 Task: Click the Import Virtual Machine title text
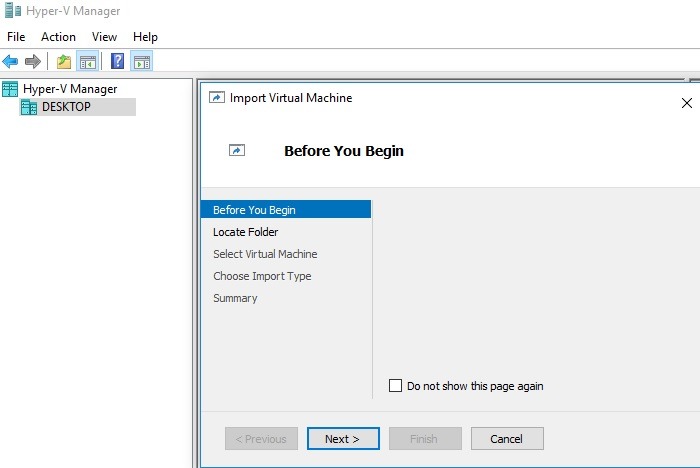[x=291, y=98]
